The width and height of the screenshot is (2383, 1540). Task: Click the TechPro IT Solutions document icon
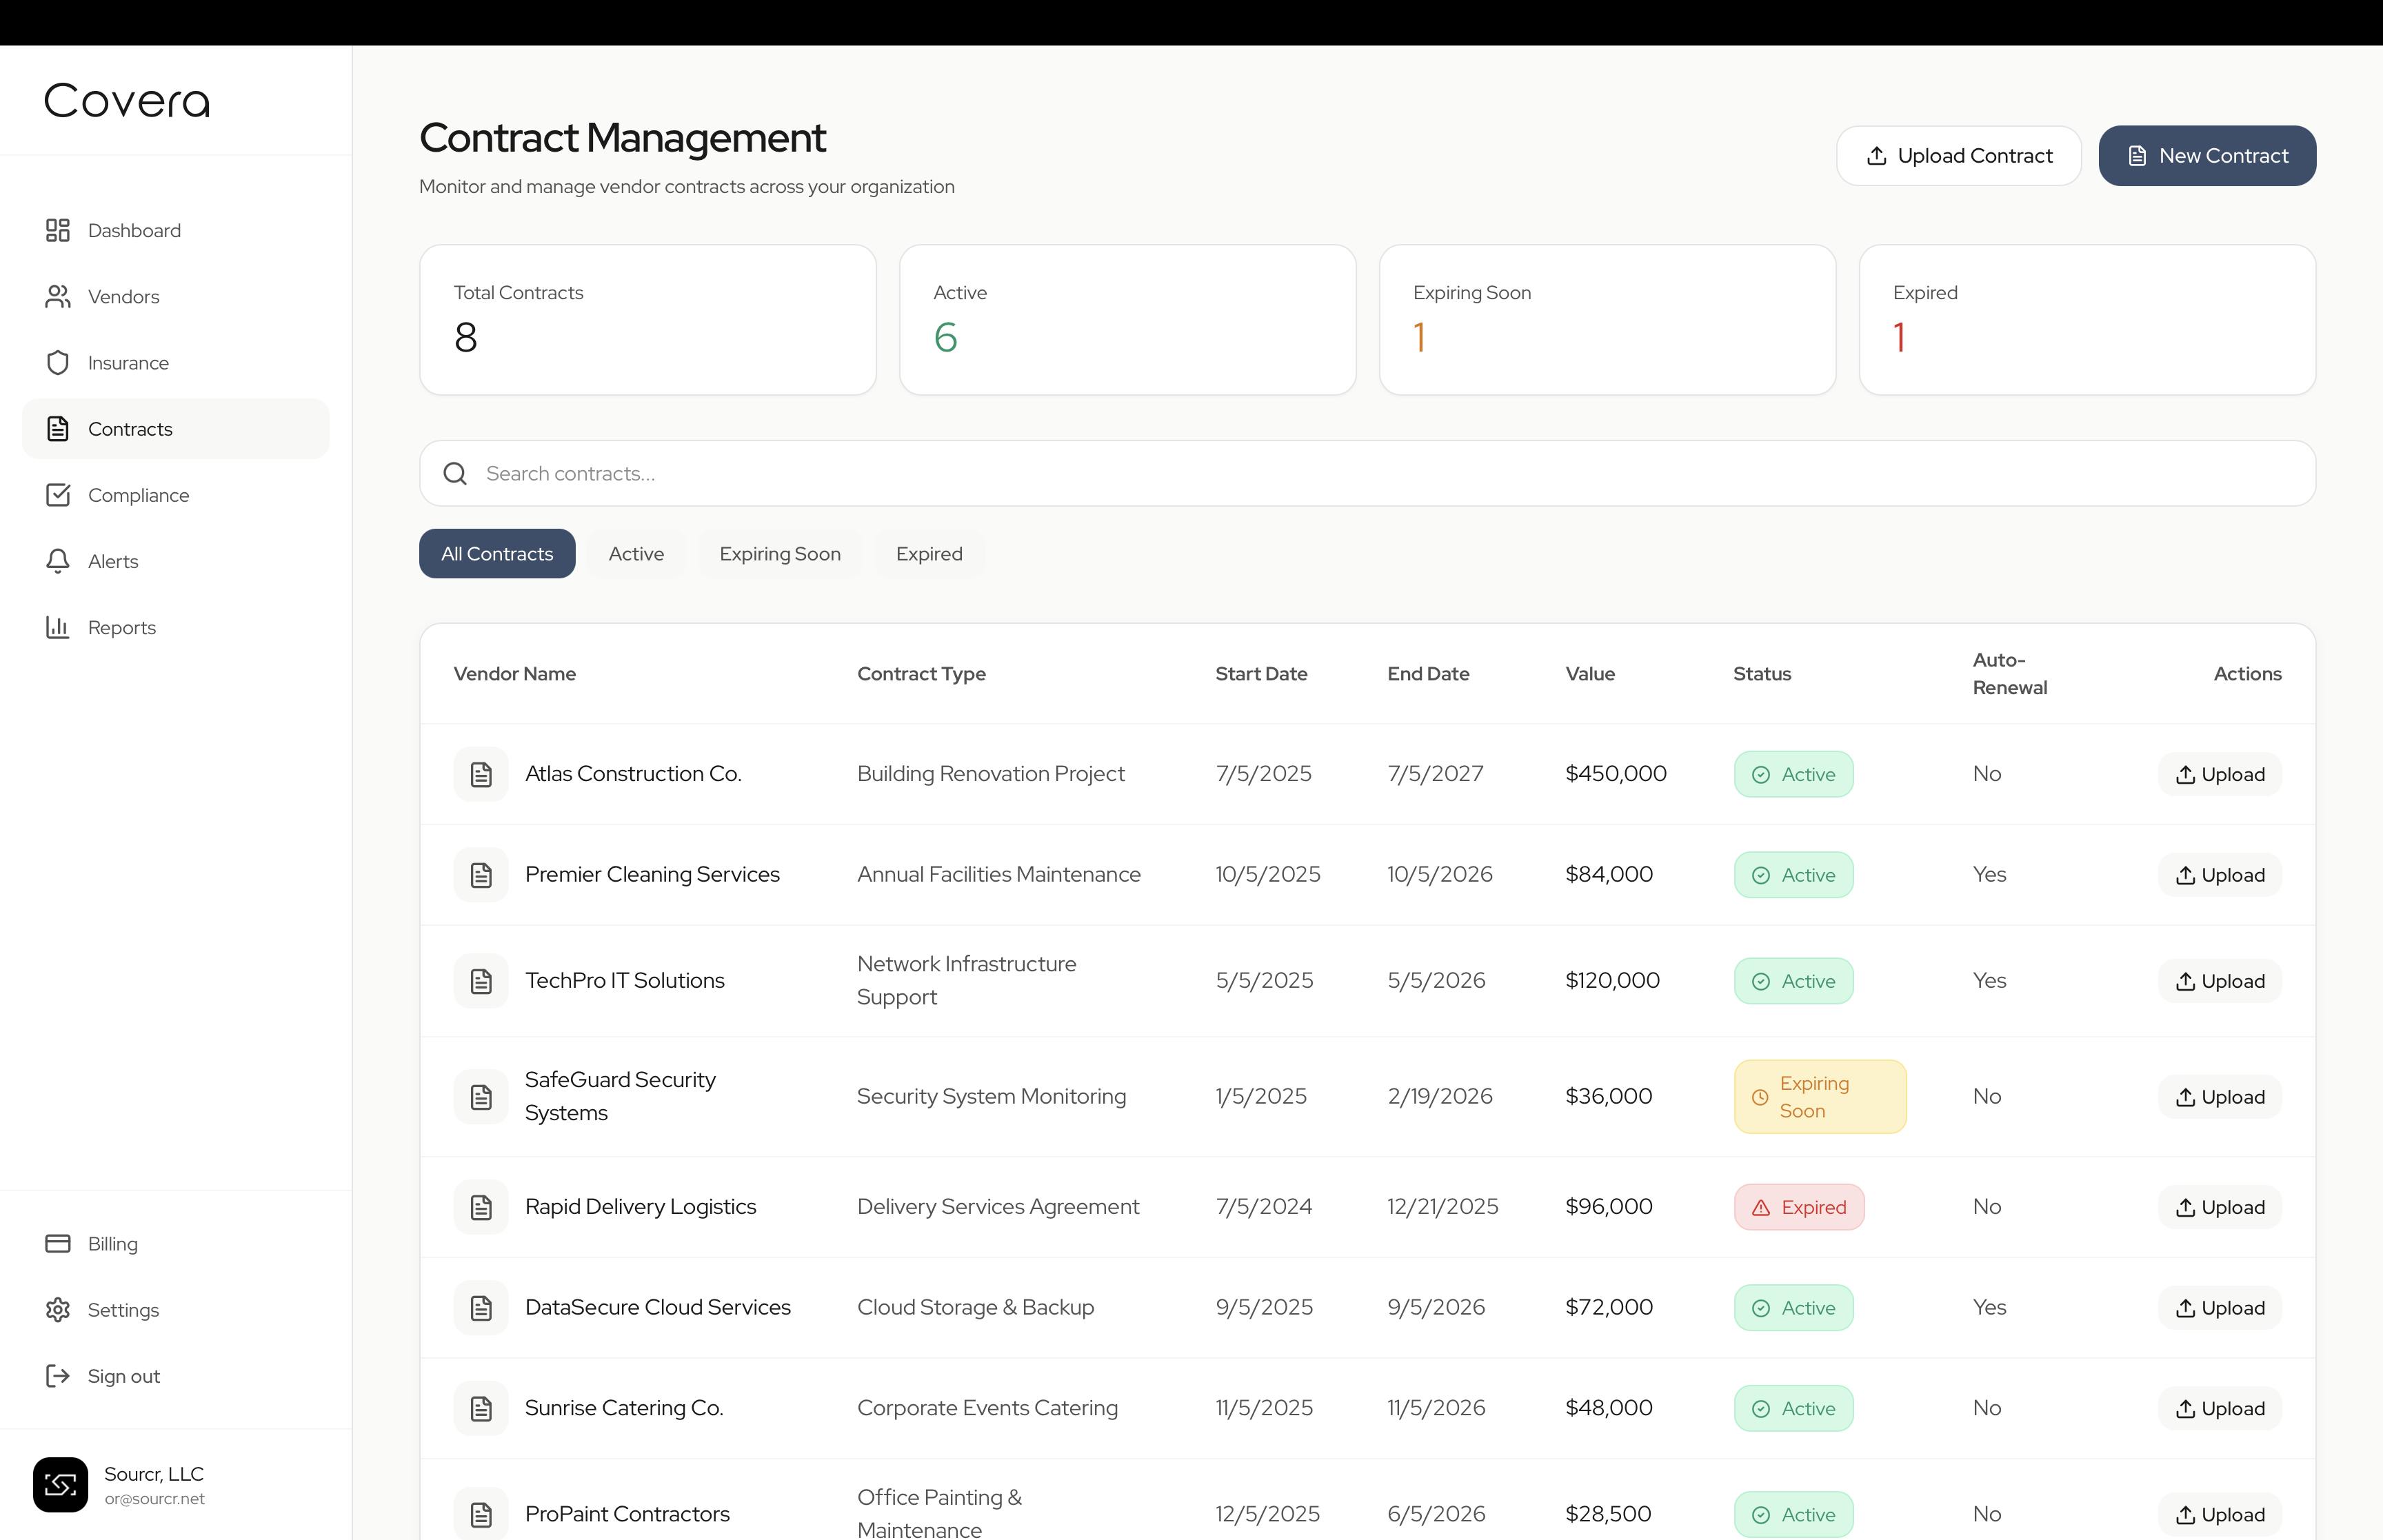tap(481, 981)
